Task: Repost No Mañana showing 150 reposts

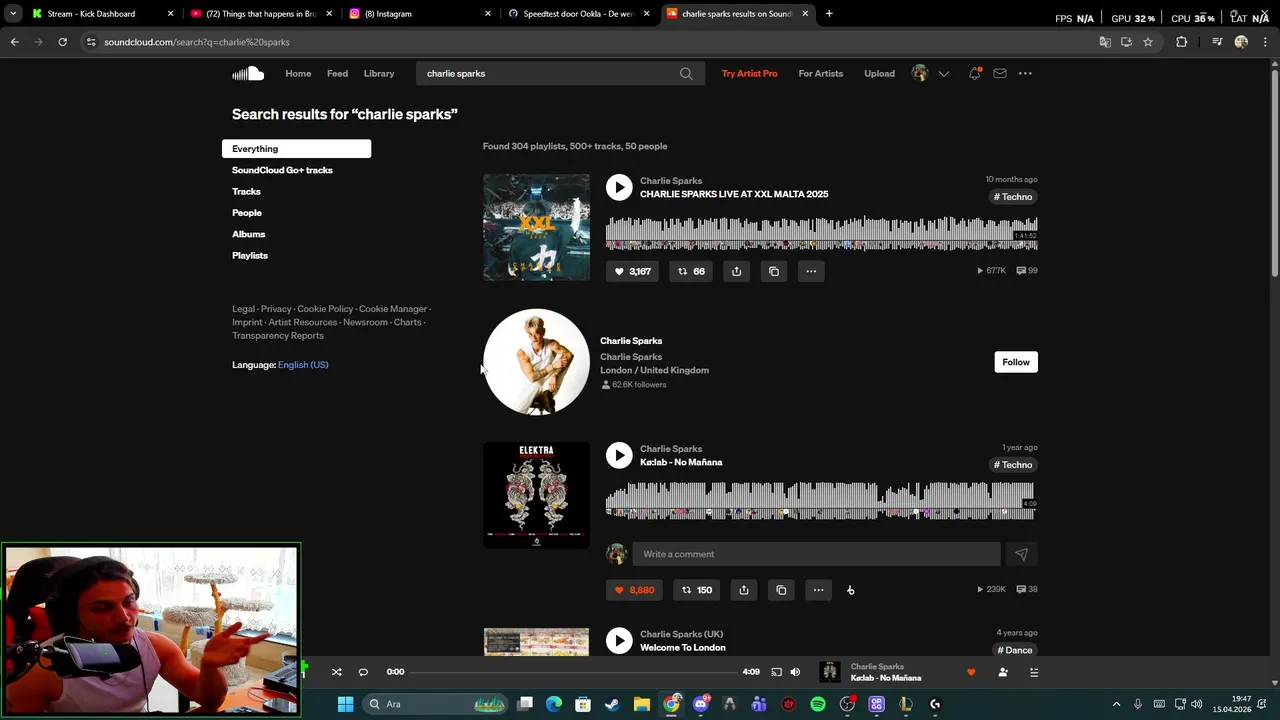Action: click(696, 590)
